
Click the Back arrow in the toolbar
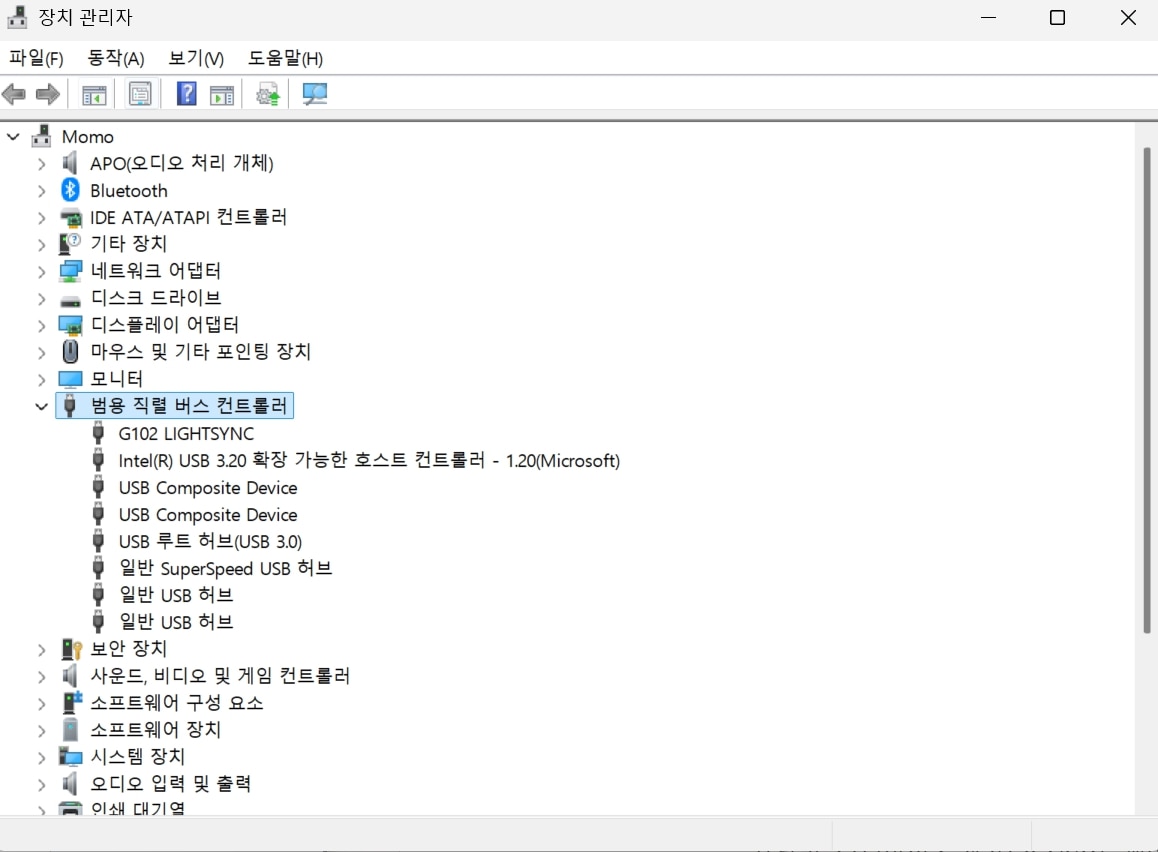tap(14, 95)
